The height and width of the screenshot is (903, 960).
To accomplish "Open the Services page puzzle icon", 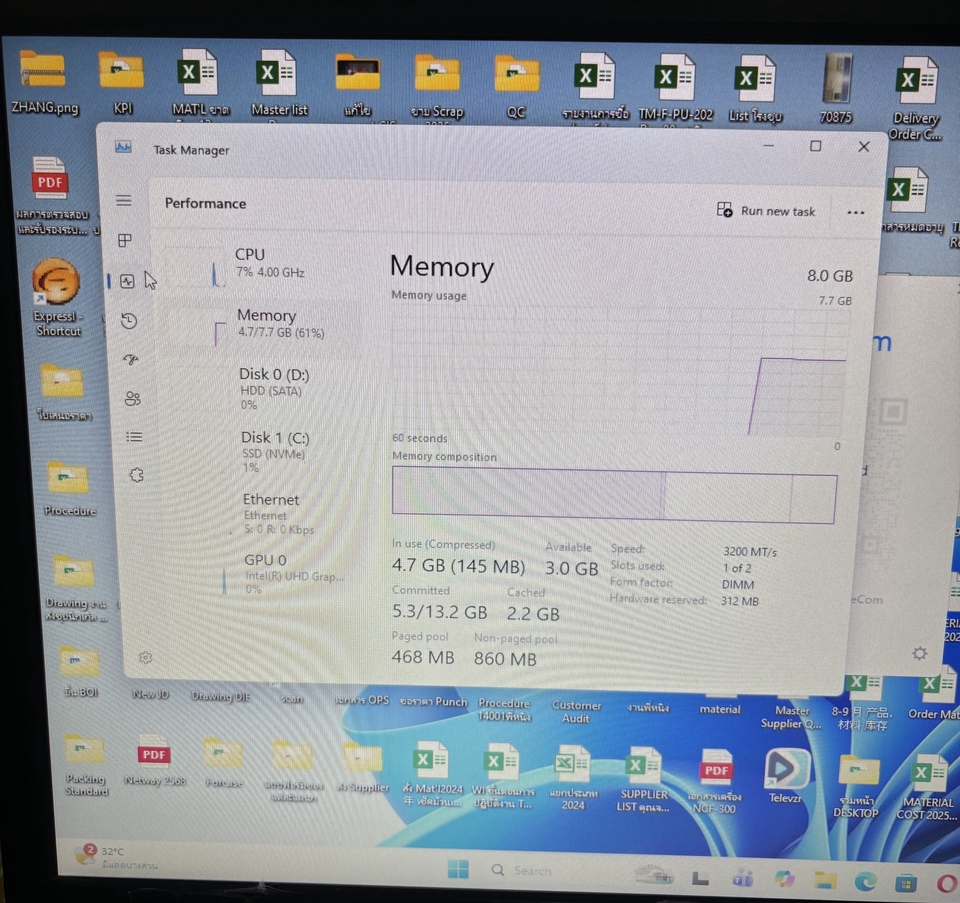I will point(137,476).
